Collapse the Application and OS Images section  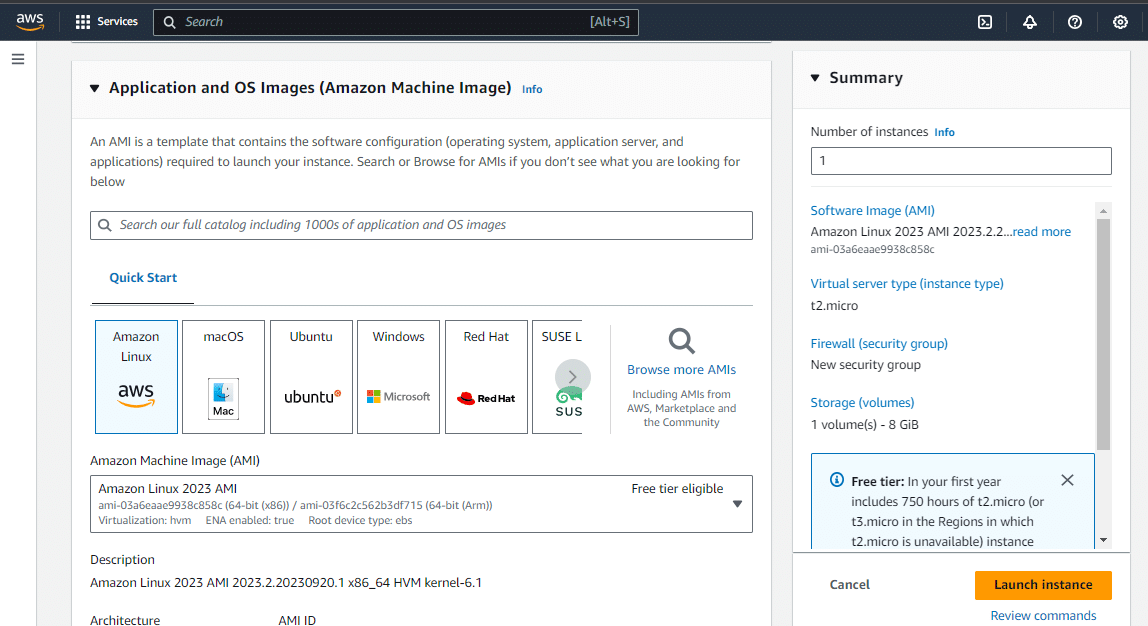point(94,87)
